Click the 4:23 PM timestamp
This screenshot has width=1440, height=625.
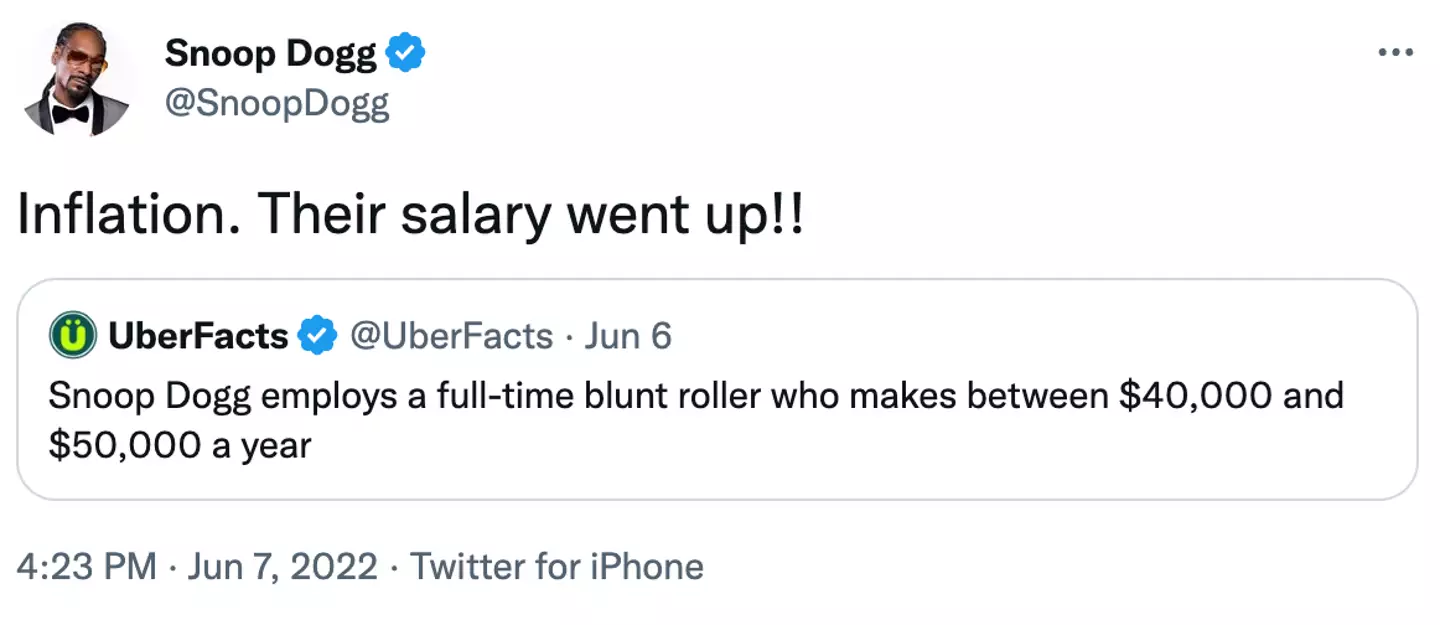coord(86,567)
